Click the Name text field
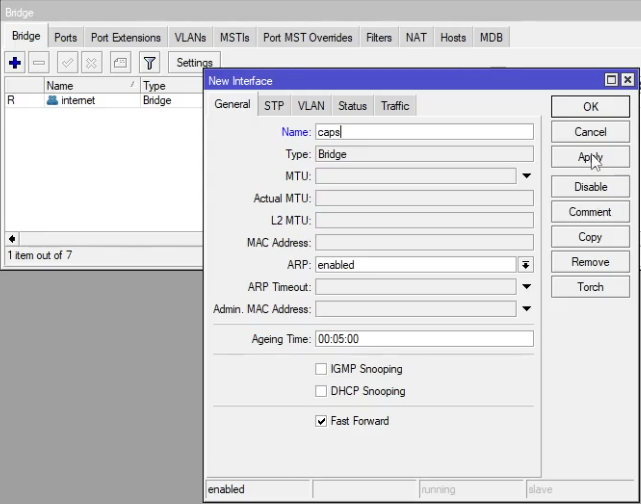Image resolution: width=641 pixels, height=504 pixels. tap(424, 131)
